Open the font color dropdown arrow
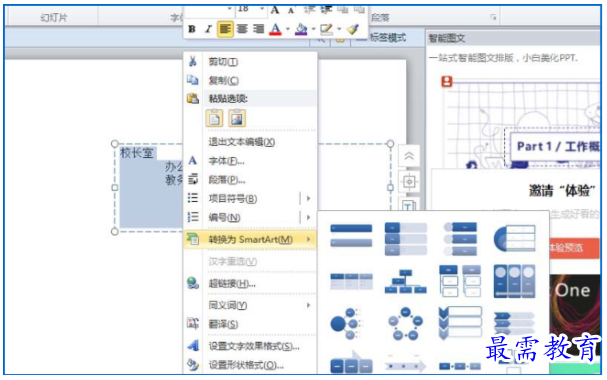 point(288,29)
